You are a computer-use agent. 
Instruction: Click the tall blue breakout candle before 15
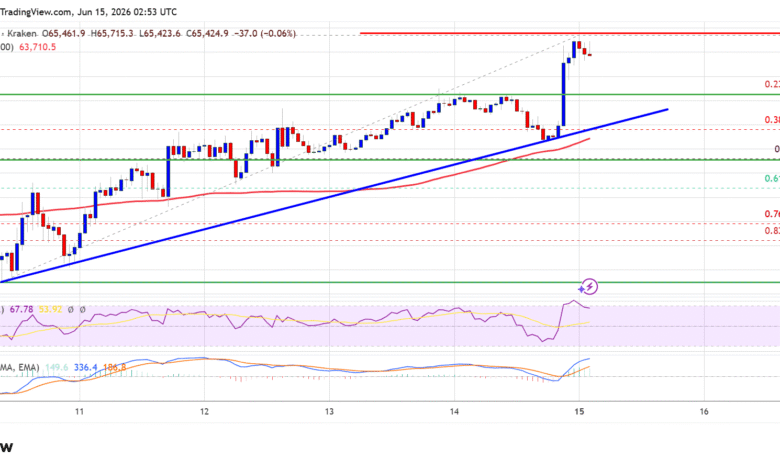tap(564, 94)
